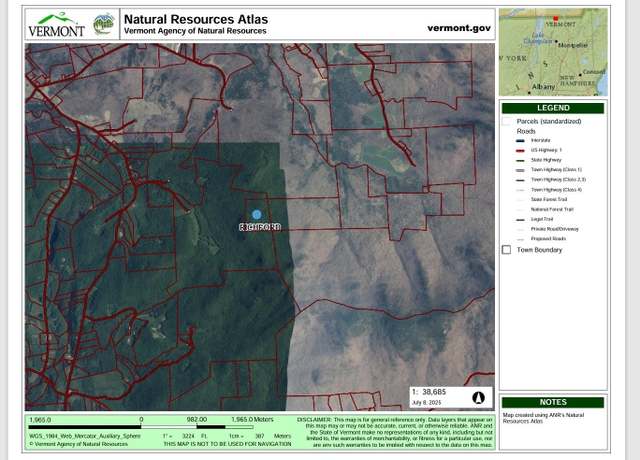Click the DISCLAIMER paragraph
Screen dimensions: 640x460
395,432
